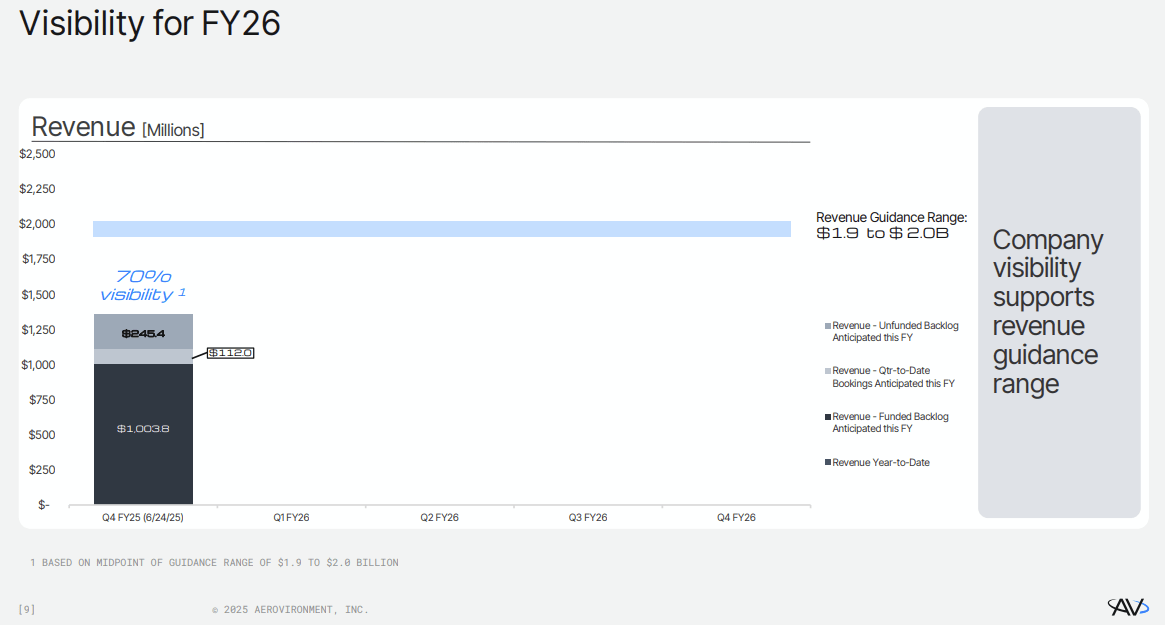
Task: Click the "Company visibility supports" side panel
Action: (1058, 311)
